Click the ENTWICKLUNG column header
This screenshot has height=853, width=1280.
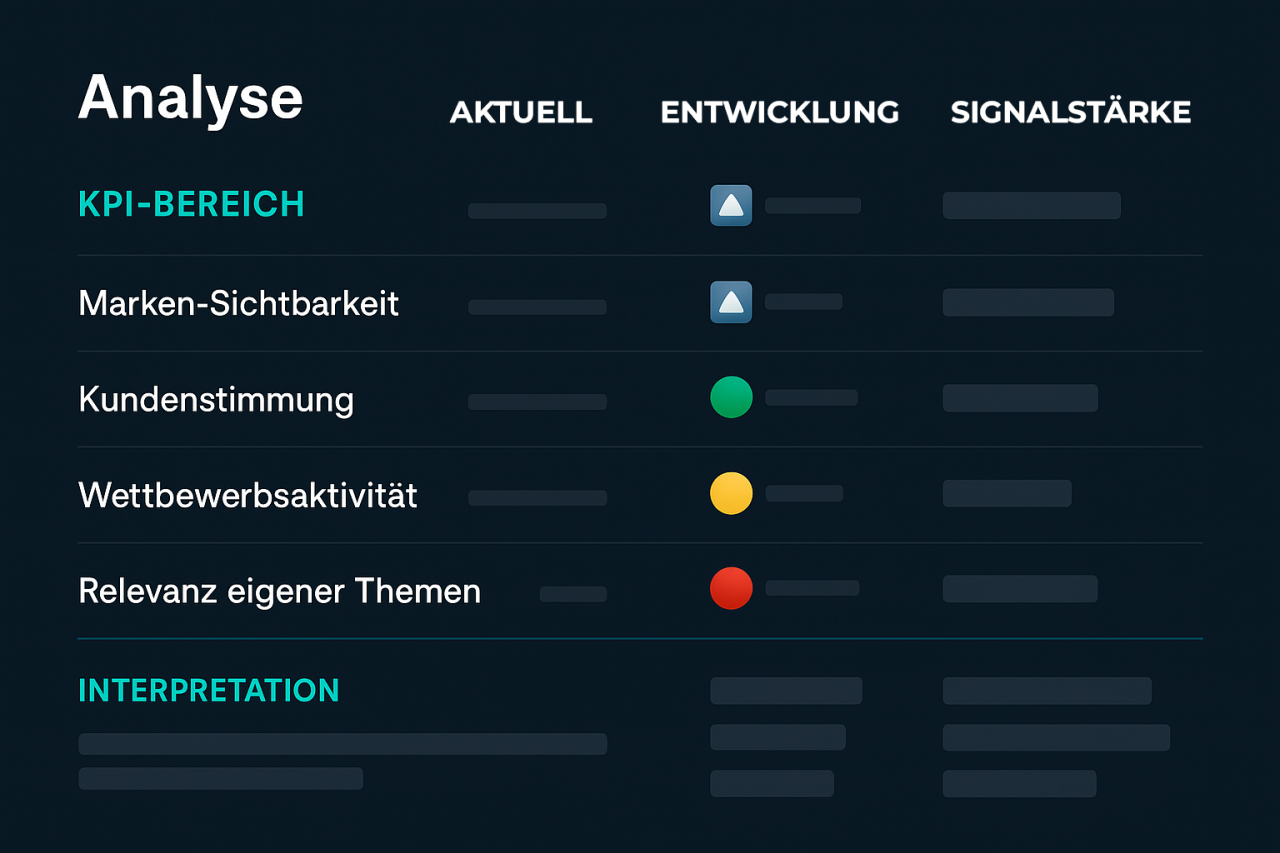pyautogui.click(x=780, y=112)
